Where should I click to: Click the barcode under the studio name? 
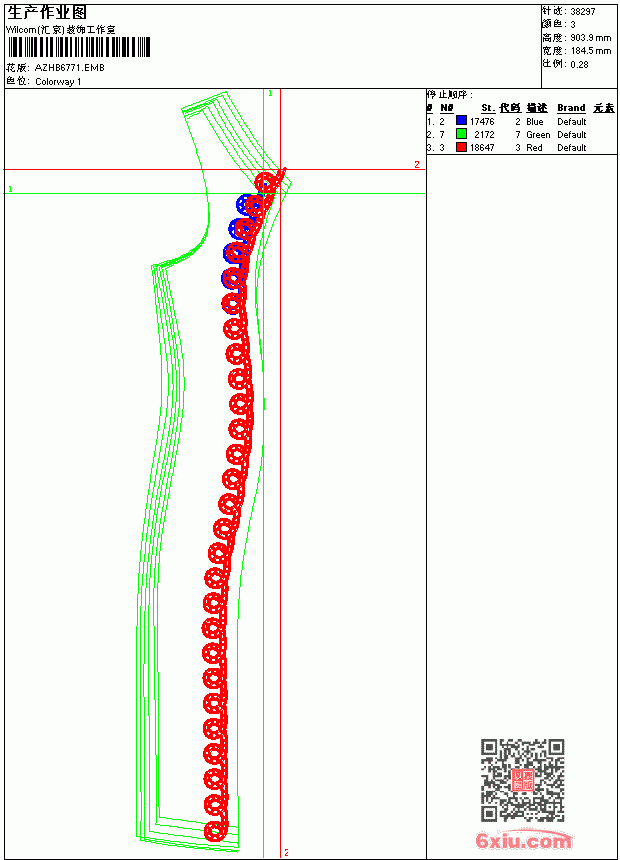tap(78, 47)
